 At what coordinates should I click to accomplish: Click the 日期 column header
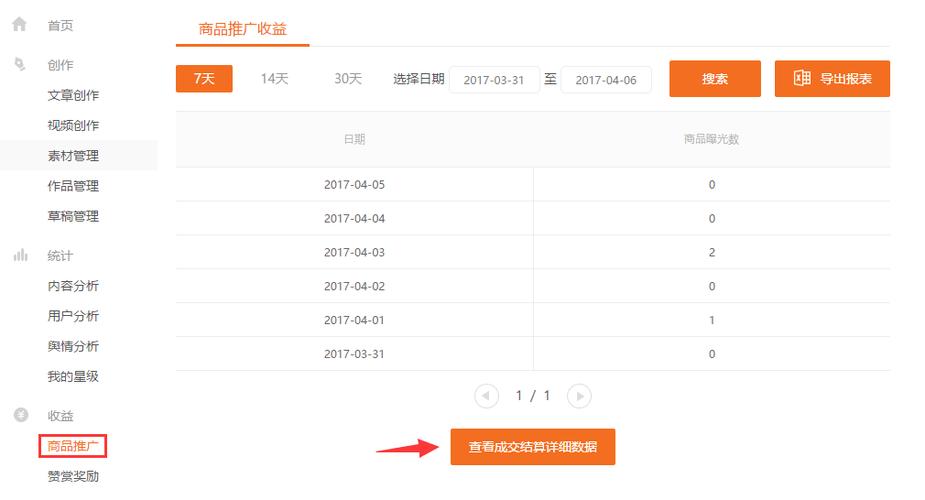[355, 139]
